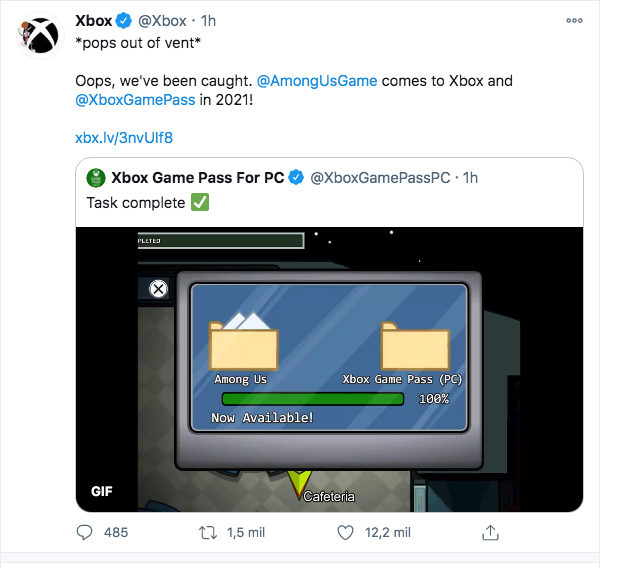This screenshot has height=568, width=623.
Task: Like the tweet with the heart icon
Action: pyautogui.click(x=345, y=533)
